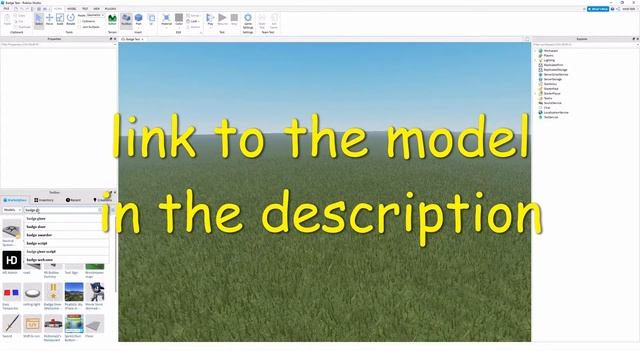Viewport: 640px width, 360px height.
Task: Switch to the HOME ribbon tab
Action: [x=58, y=9]
